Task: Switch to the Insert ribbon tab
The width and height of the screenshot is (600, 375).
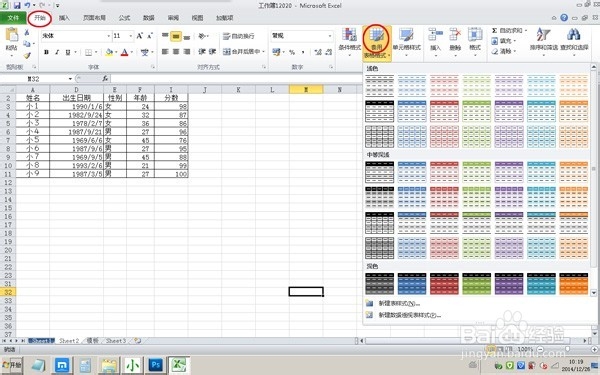Action: coord(64,18)
